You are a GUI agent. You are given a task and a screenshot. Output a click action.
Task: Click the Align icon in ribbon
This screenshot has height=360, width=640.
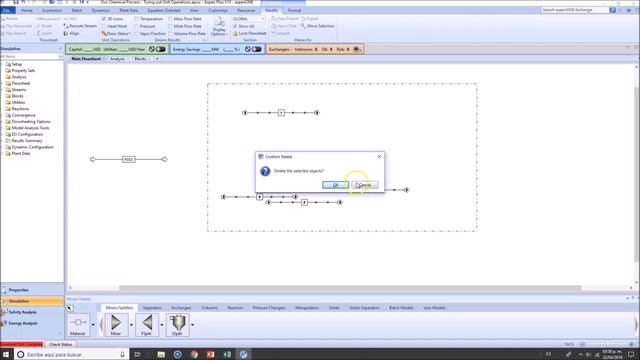coord(66,33)
